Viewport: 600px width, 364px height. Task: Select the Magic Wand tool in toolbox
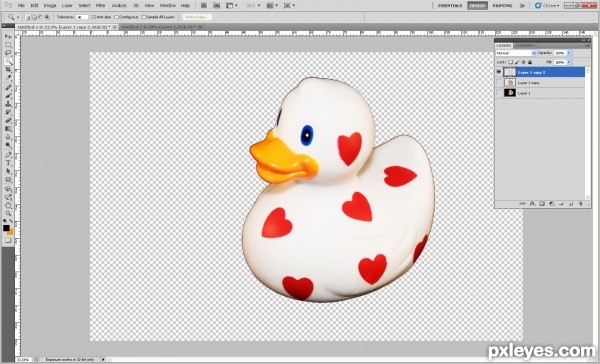(8, 62)
